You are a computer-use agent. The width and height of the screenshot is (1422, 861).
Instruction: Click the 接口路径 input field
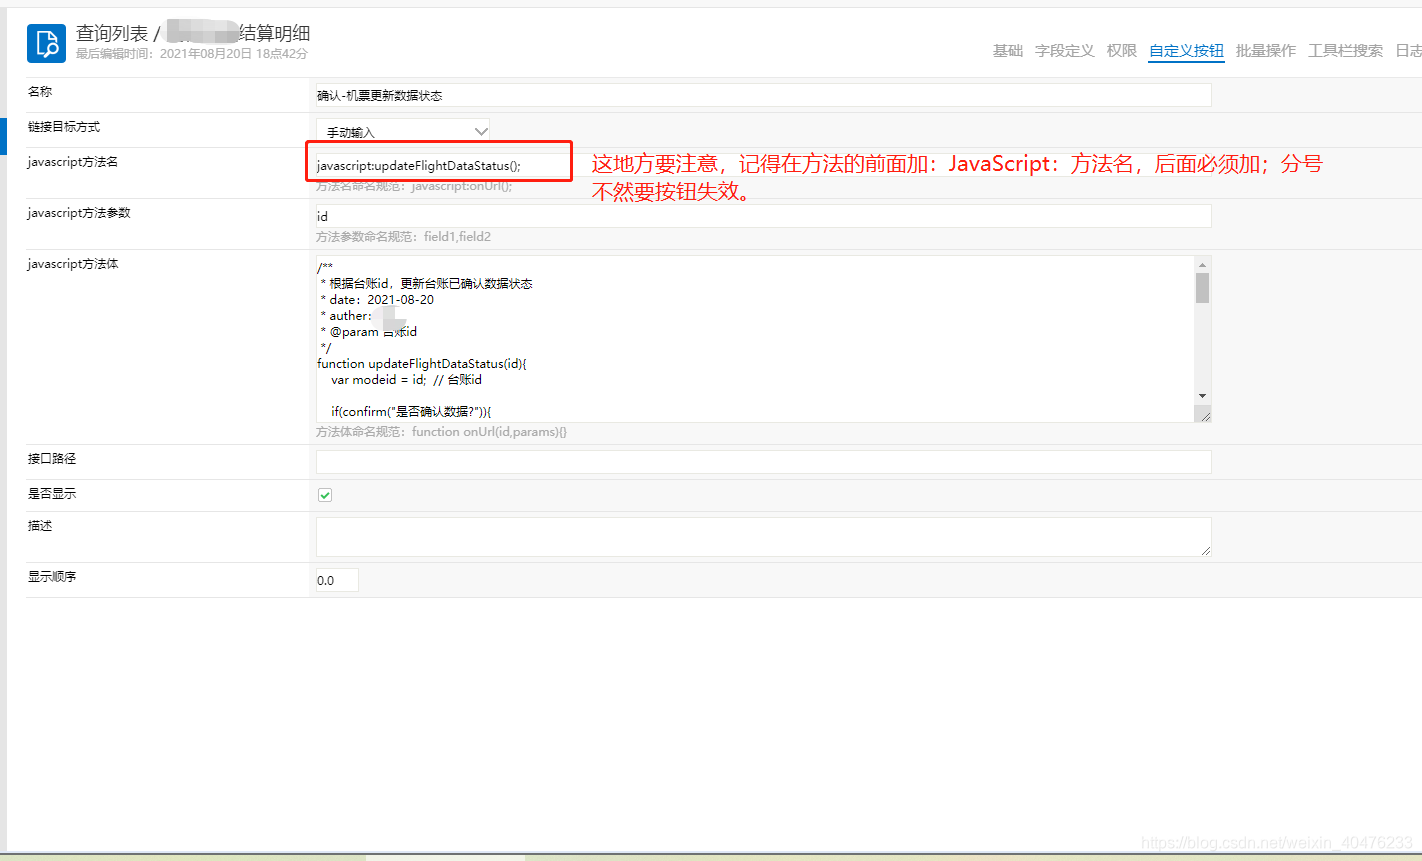(763, 461)
